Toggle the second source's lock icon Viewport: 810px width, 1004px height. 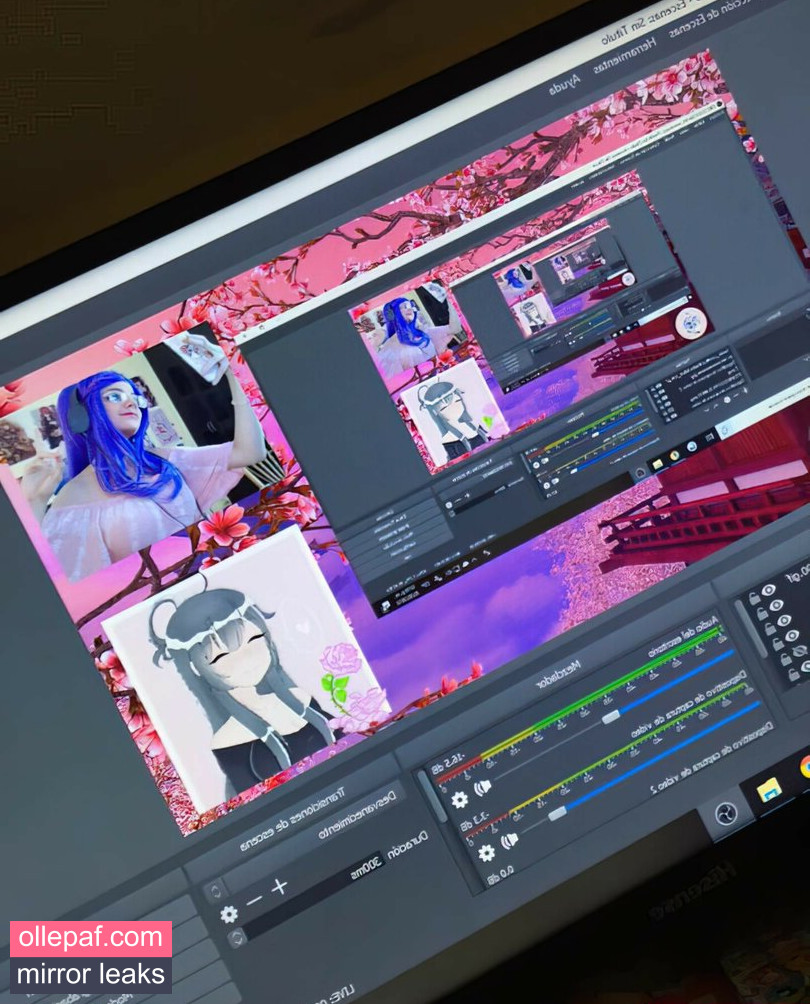pos(763,613)
